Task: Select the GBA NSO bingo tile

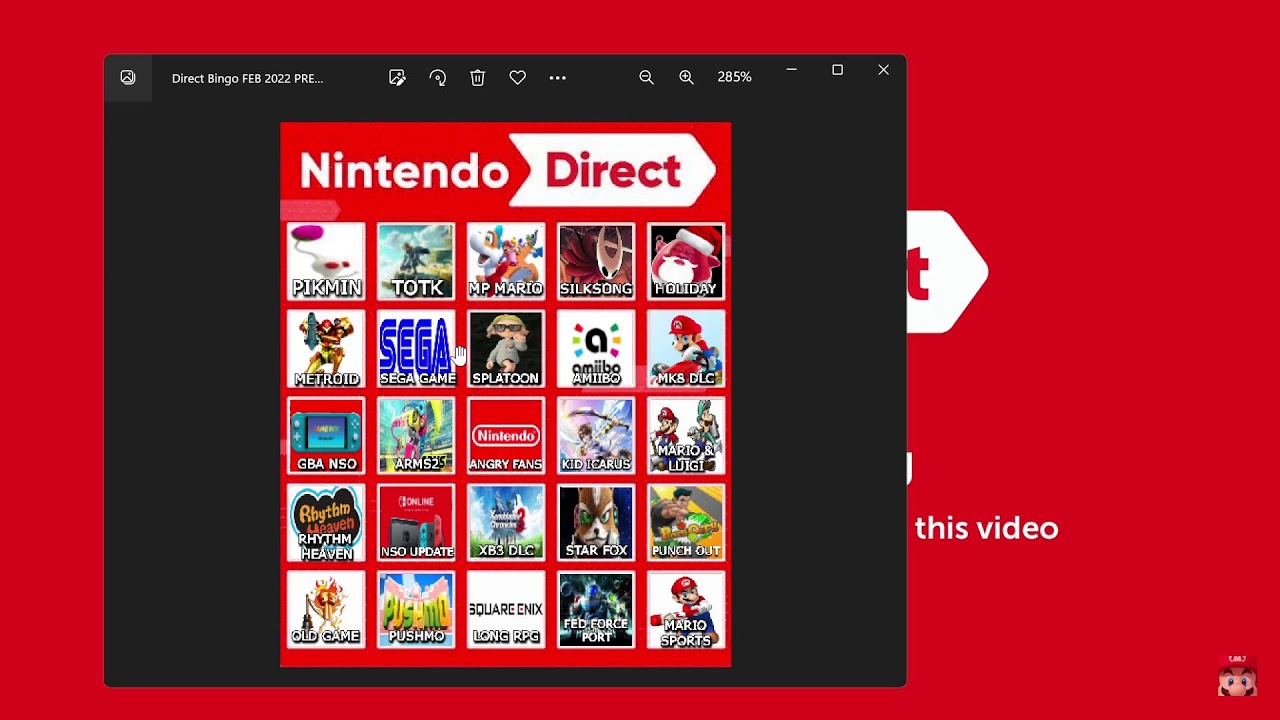Action: 326,436
